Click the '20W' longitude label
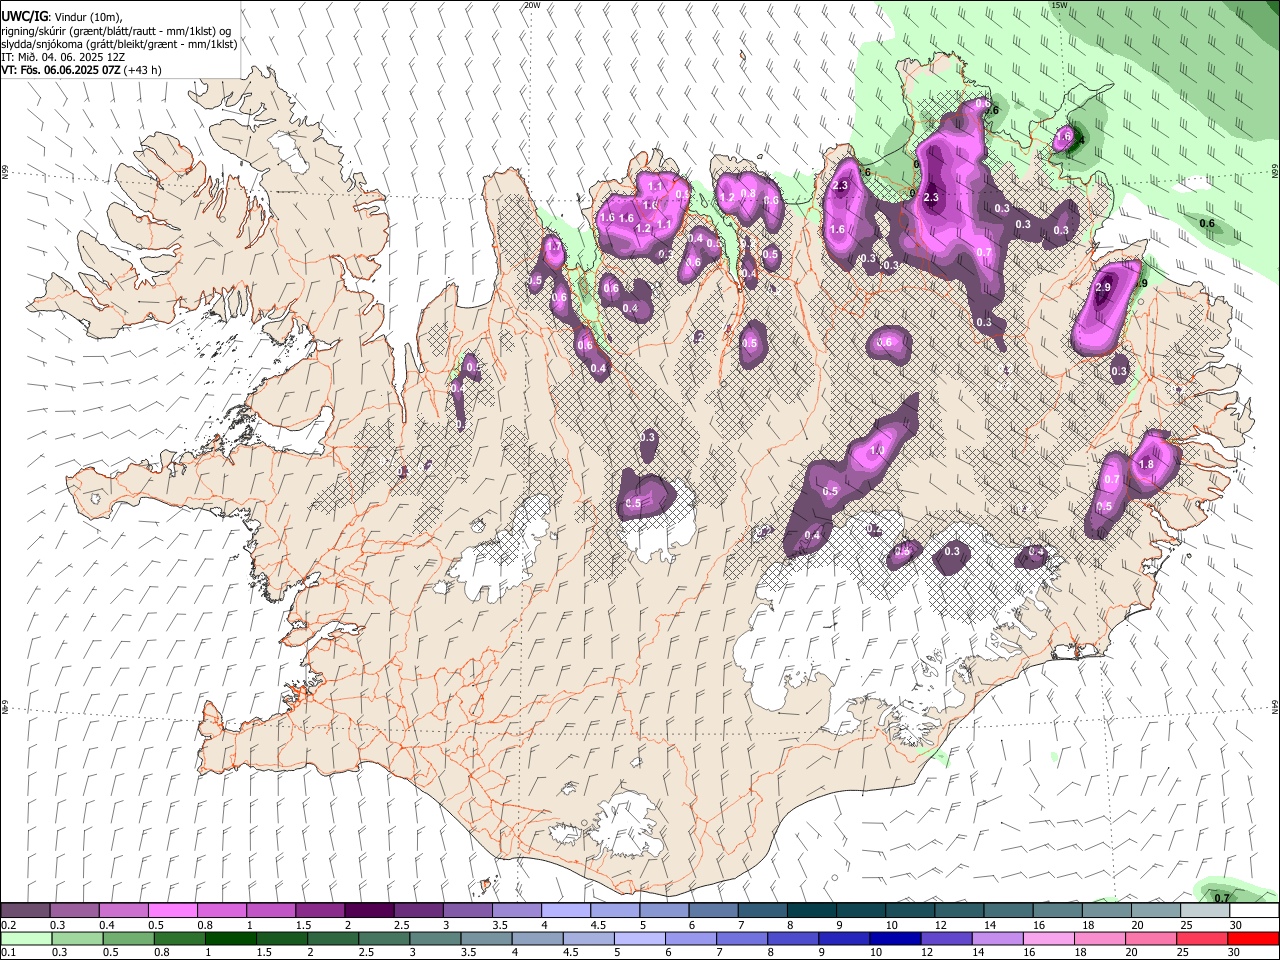The height and width of the screenshot is (960, 1280). coord(532,5)
